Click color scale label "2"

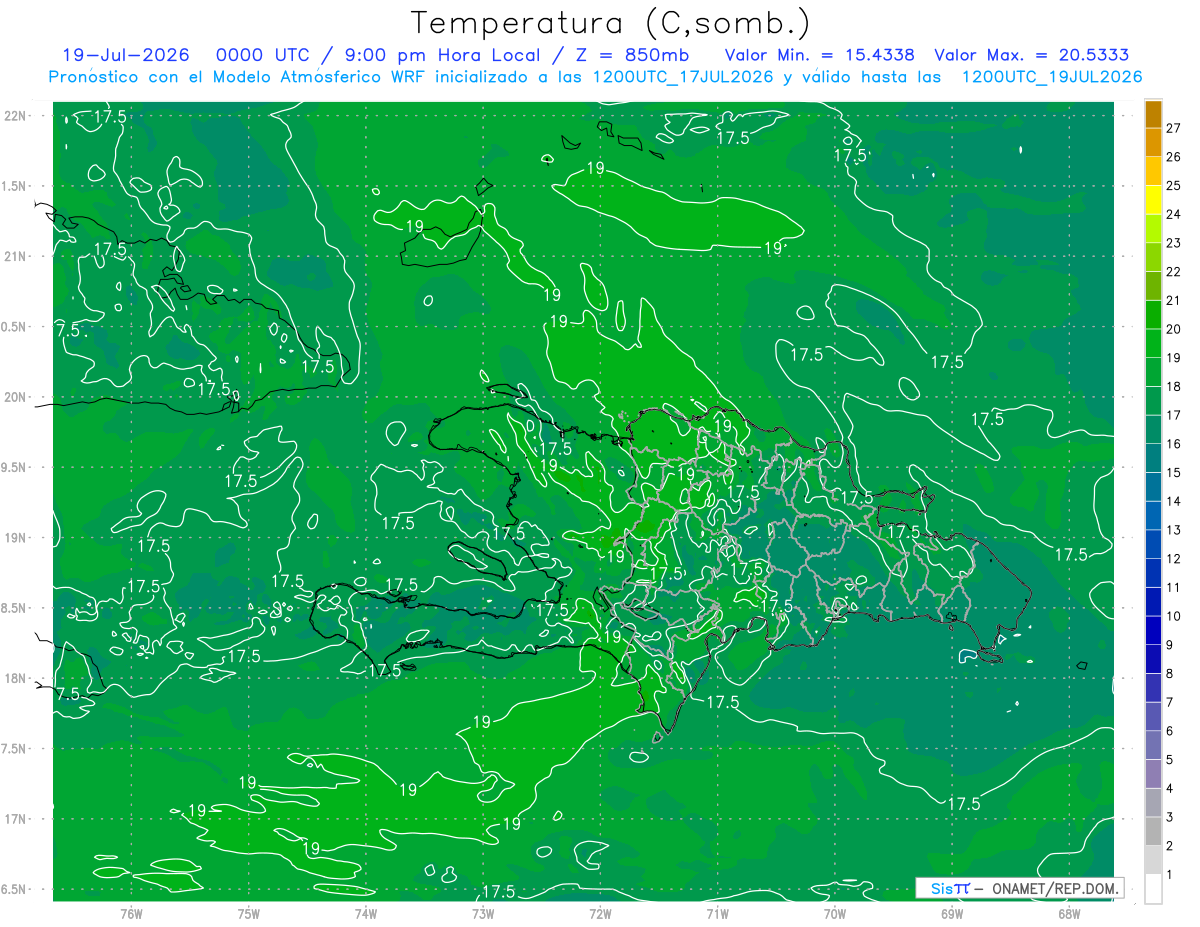coord(1170,846)
